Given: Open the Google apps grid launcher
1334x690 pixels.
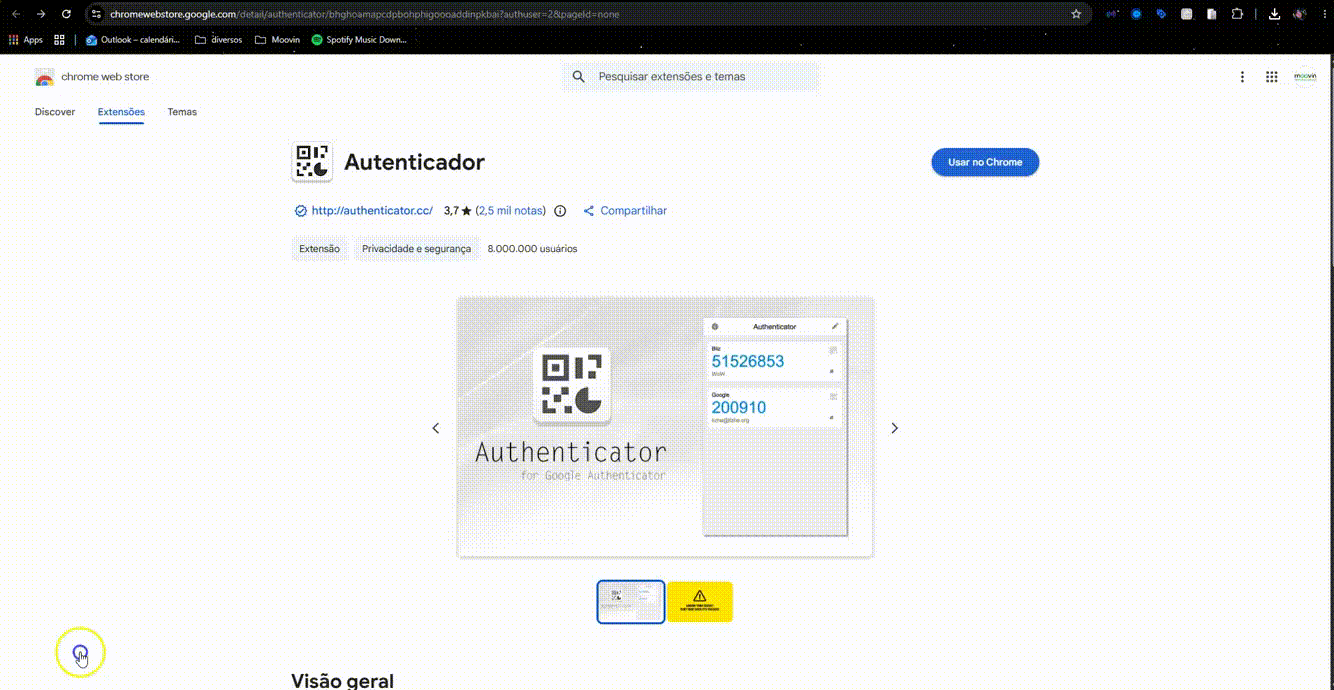Looking at the screenshot, I should click(x=1272, y=77).
